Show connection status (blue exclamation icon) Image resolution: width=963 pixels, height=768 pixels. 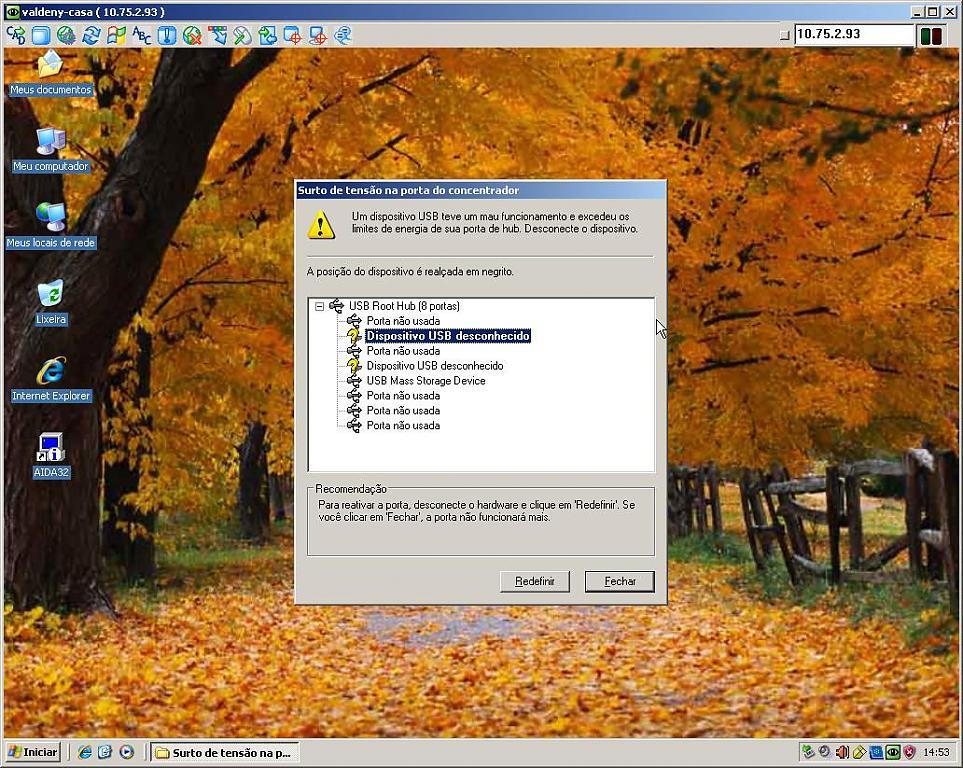[x=166, y=35]
